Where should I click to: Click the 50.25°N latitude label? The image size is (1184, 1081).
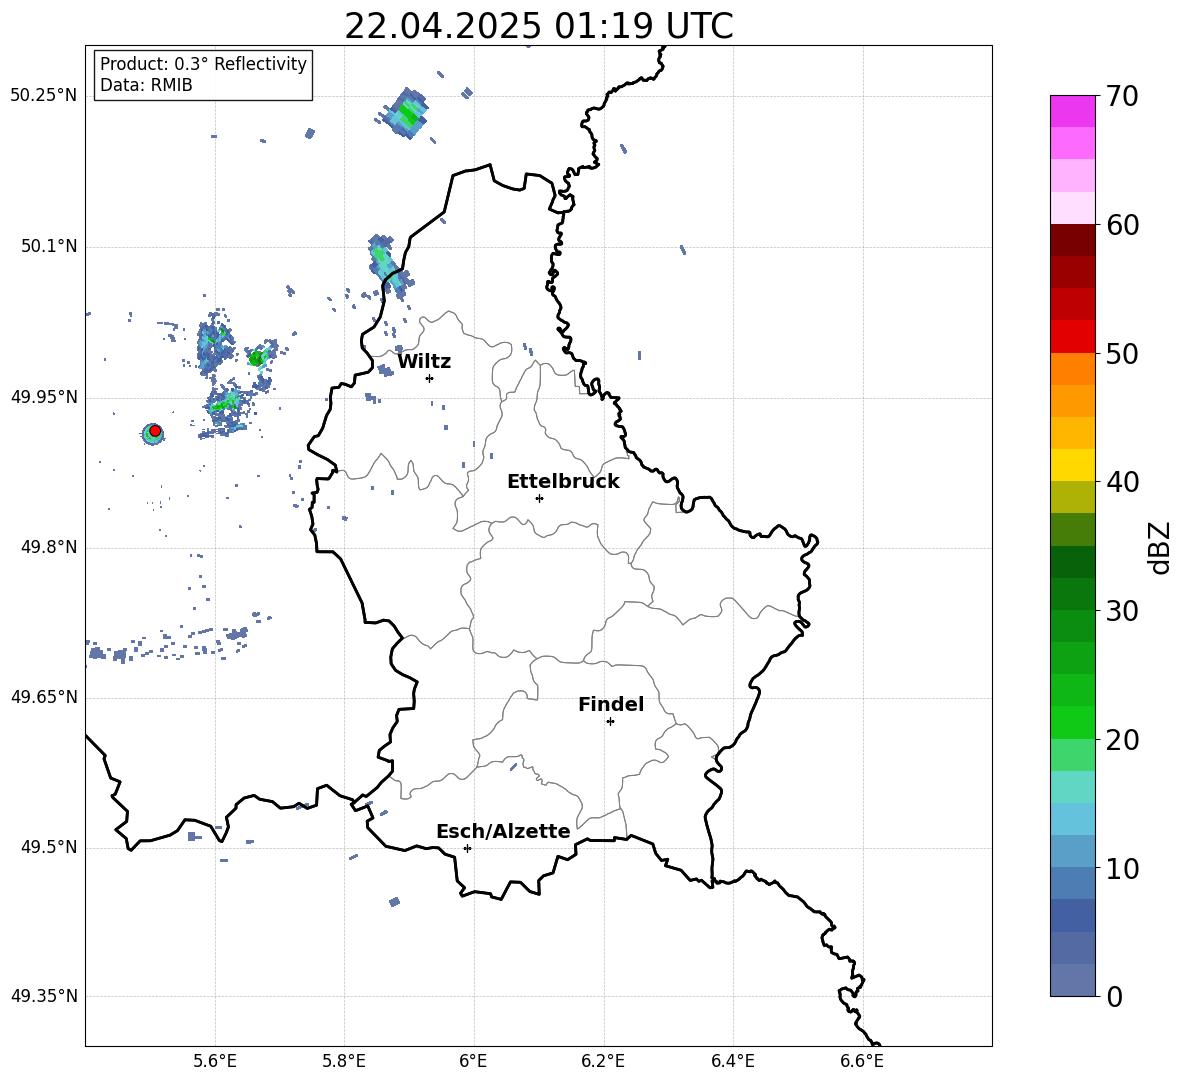coord(44,96)
